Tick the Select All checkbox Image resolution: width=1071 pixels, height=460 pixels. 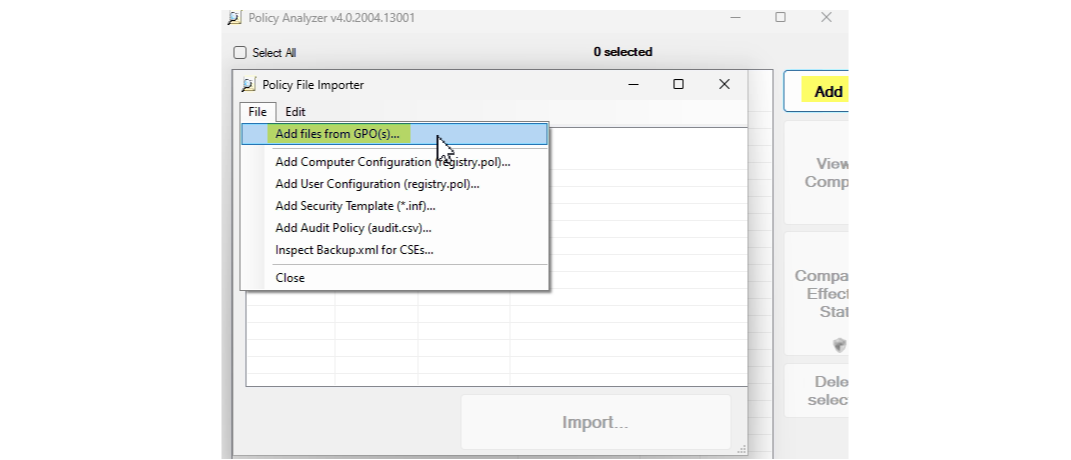[x=240, y=53]
